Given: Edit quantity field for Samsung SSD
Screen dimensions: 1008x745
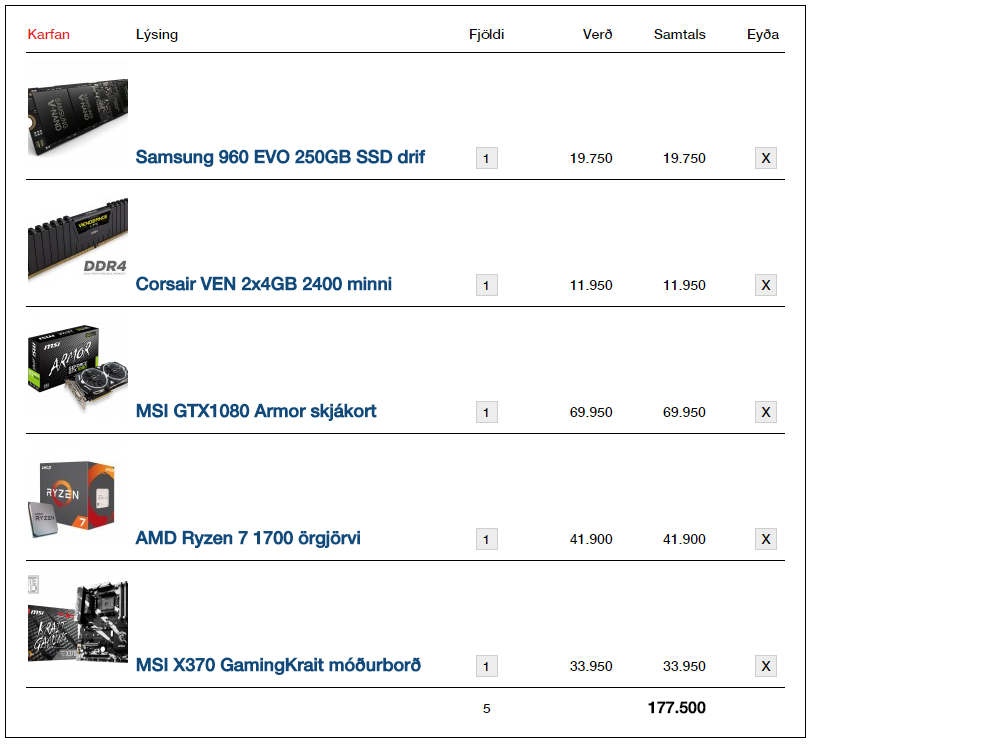Looking at the screenshot, I should tap(487, 158).
